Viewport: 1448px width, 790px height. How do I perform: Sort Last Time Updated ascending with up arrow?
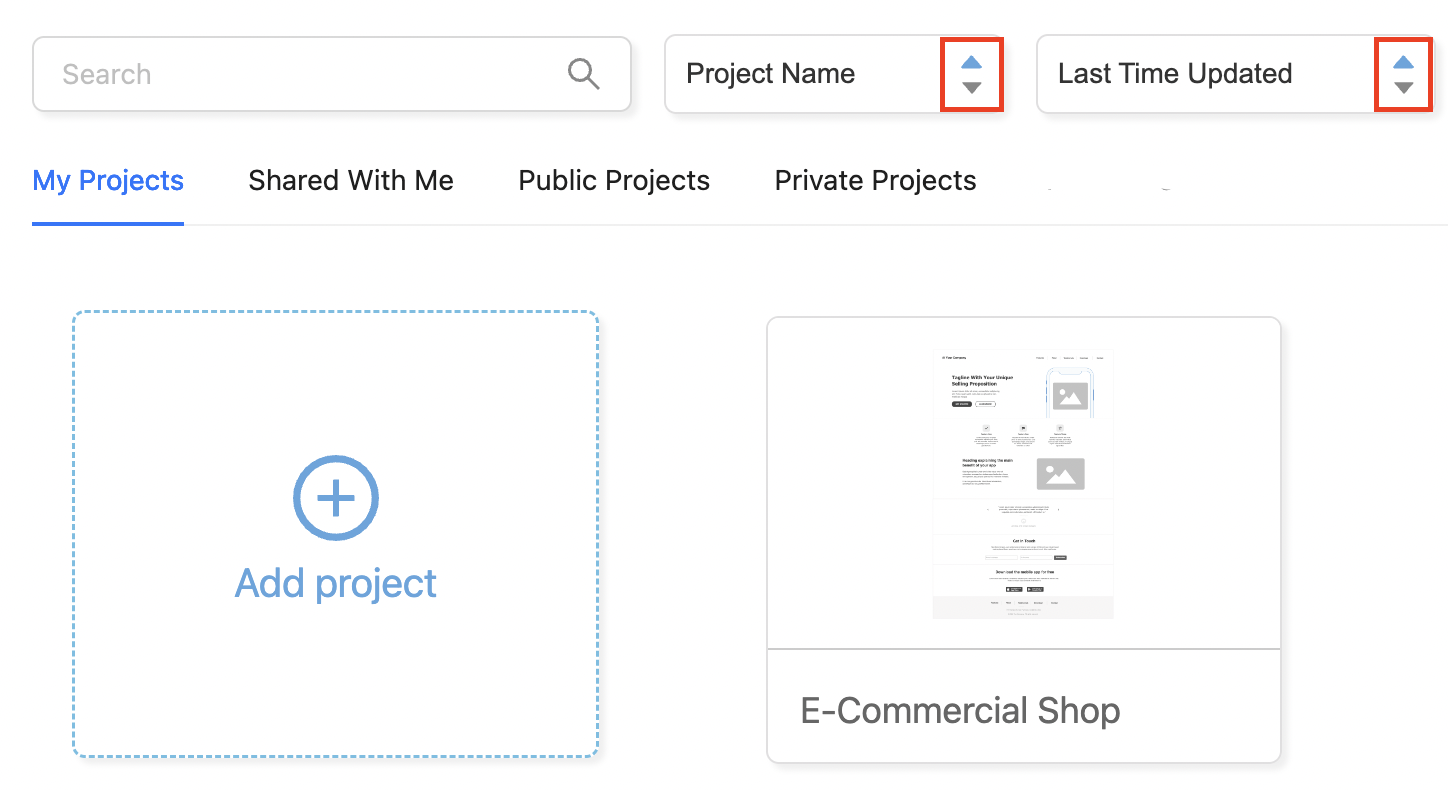click(1403, 62)
